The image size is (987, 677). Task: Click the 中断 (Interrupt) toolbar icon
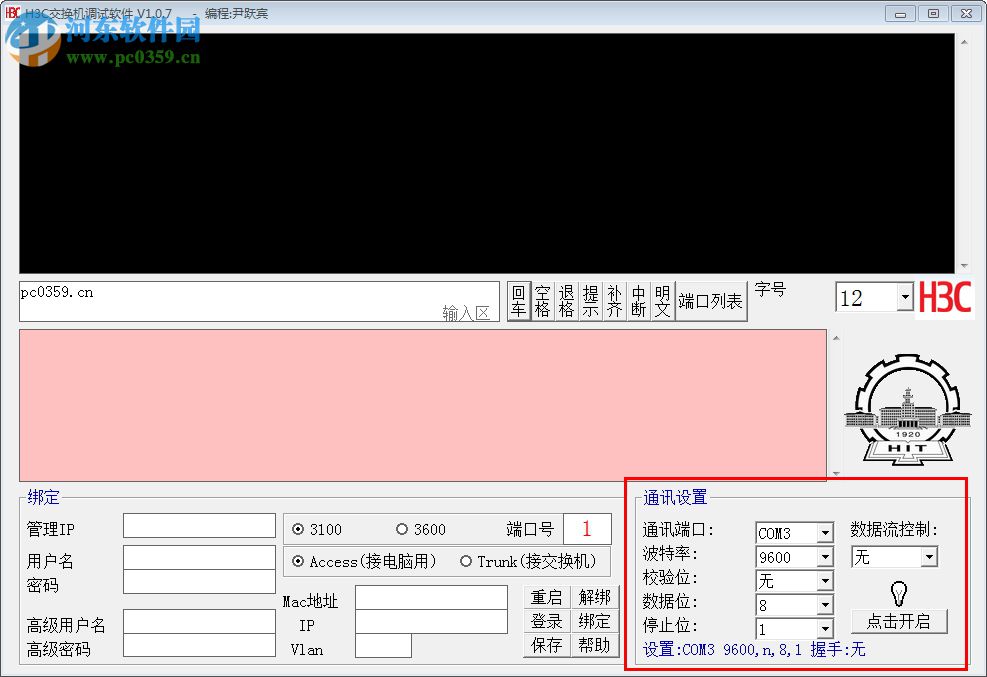638,298
